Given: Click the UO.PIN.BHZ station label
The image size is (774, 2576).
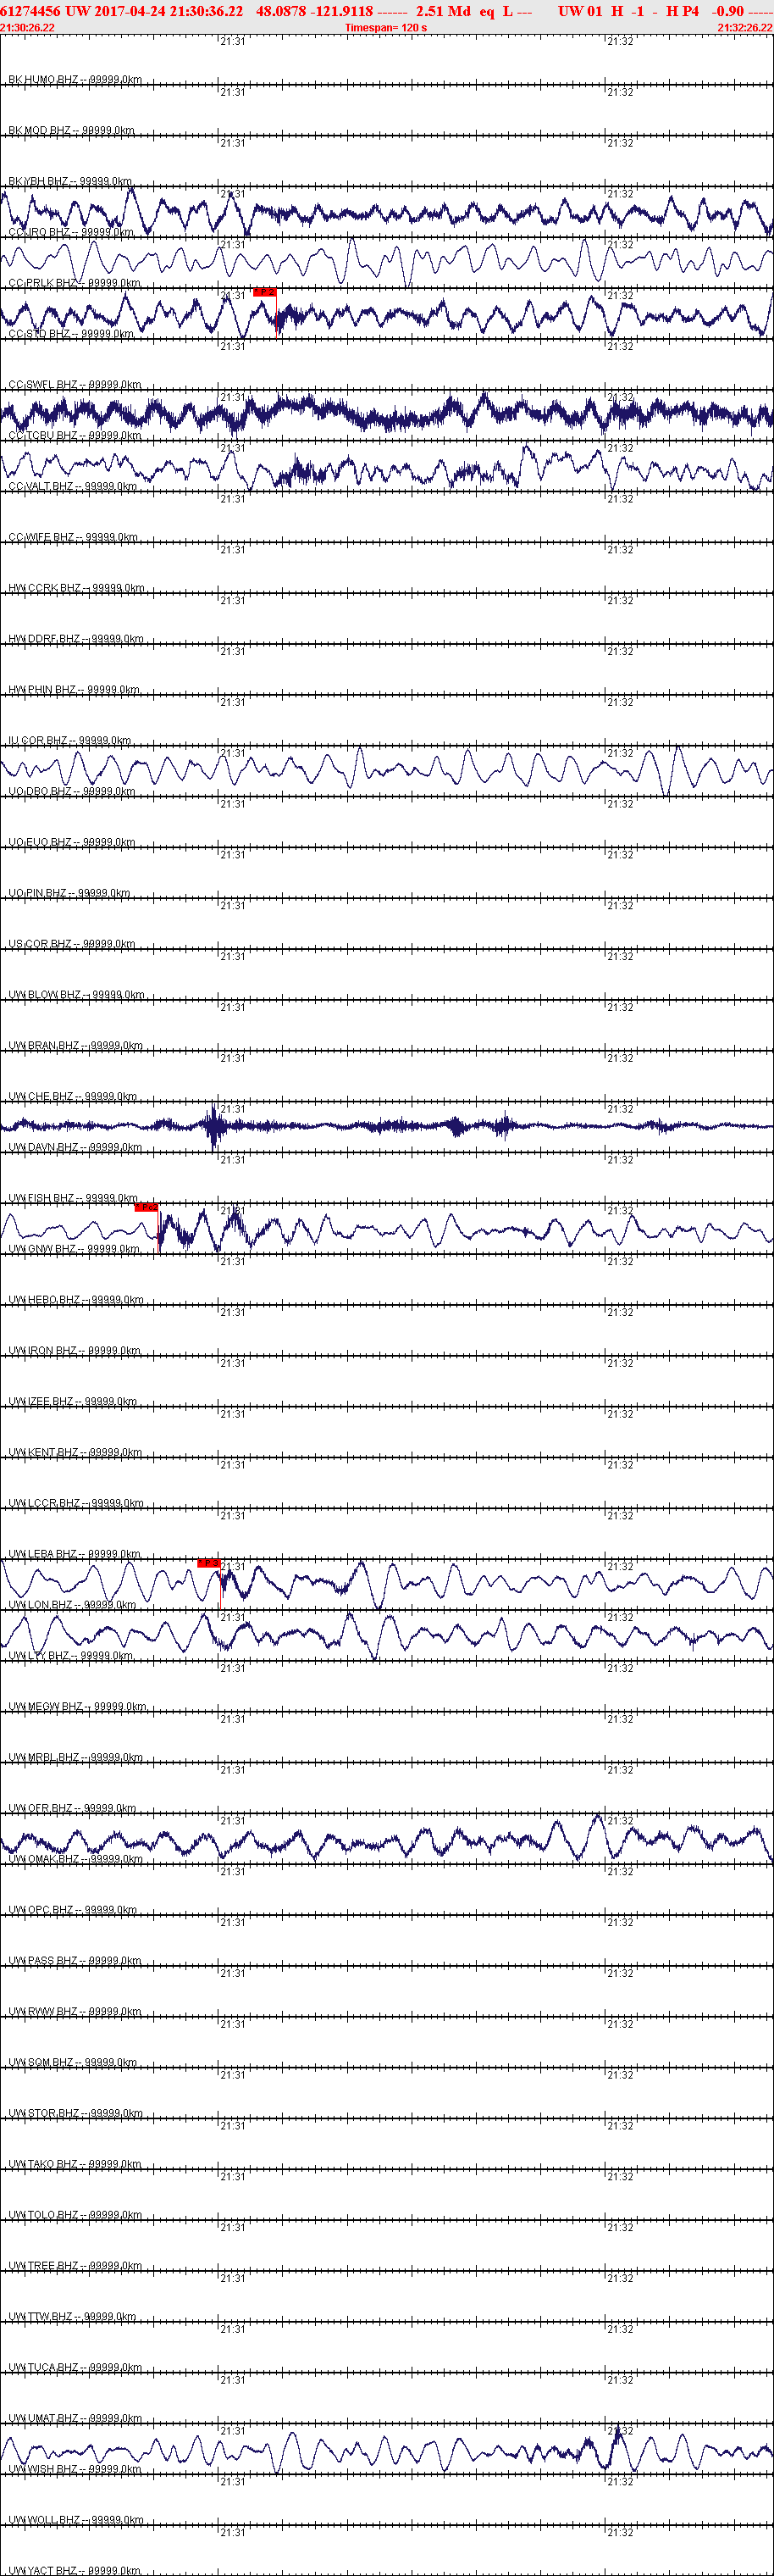Looking at the screenshot, I should [69, 893].
